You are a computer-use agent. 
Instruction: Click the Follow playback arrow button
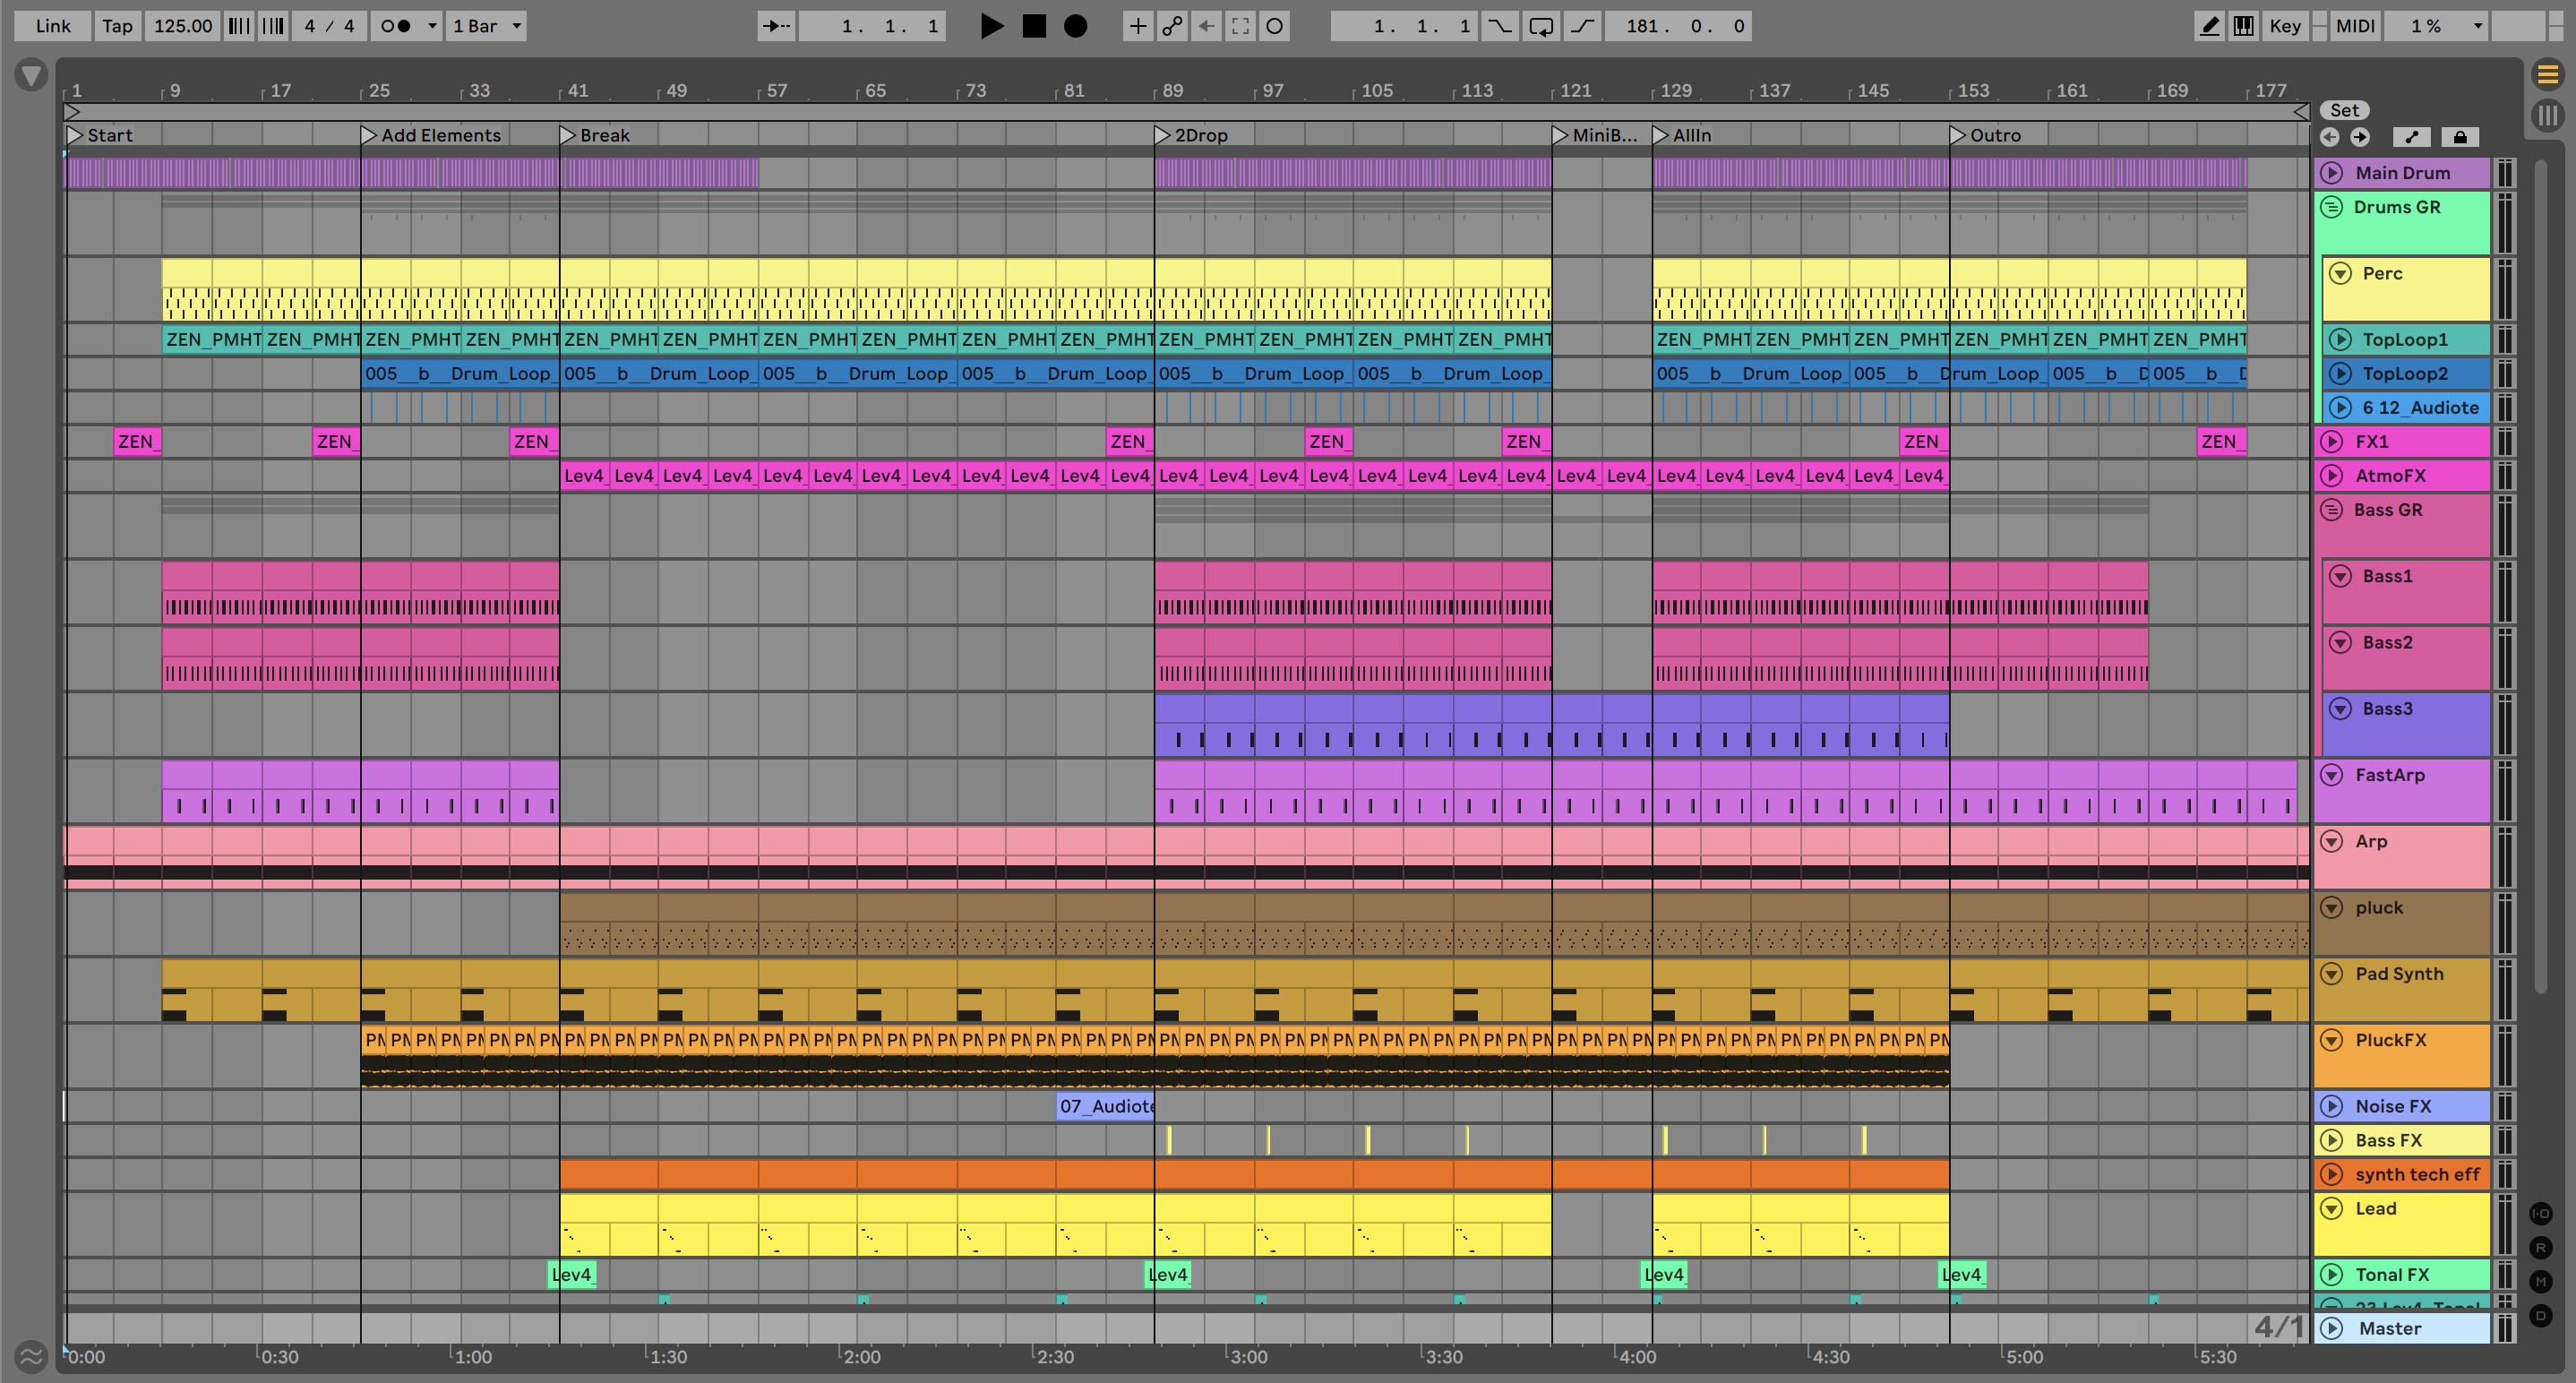776,26
